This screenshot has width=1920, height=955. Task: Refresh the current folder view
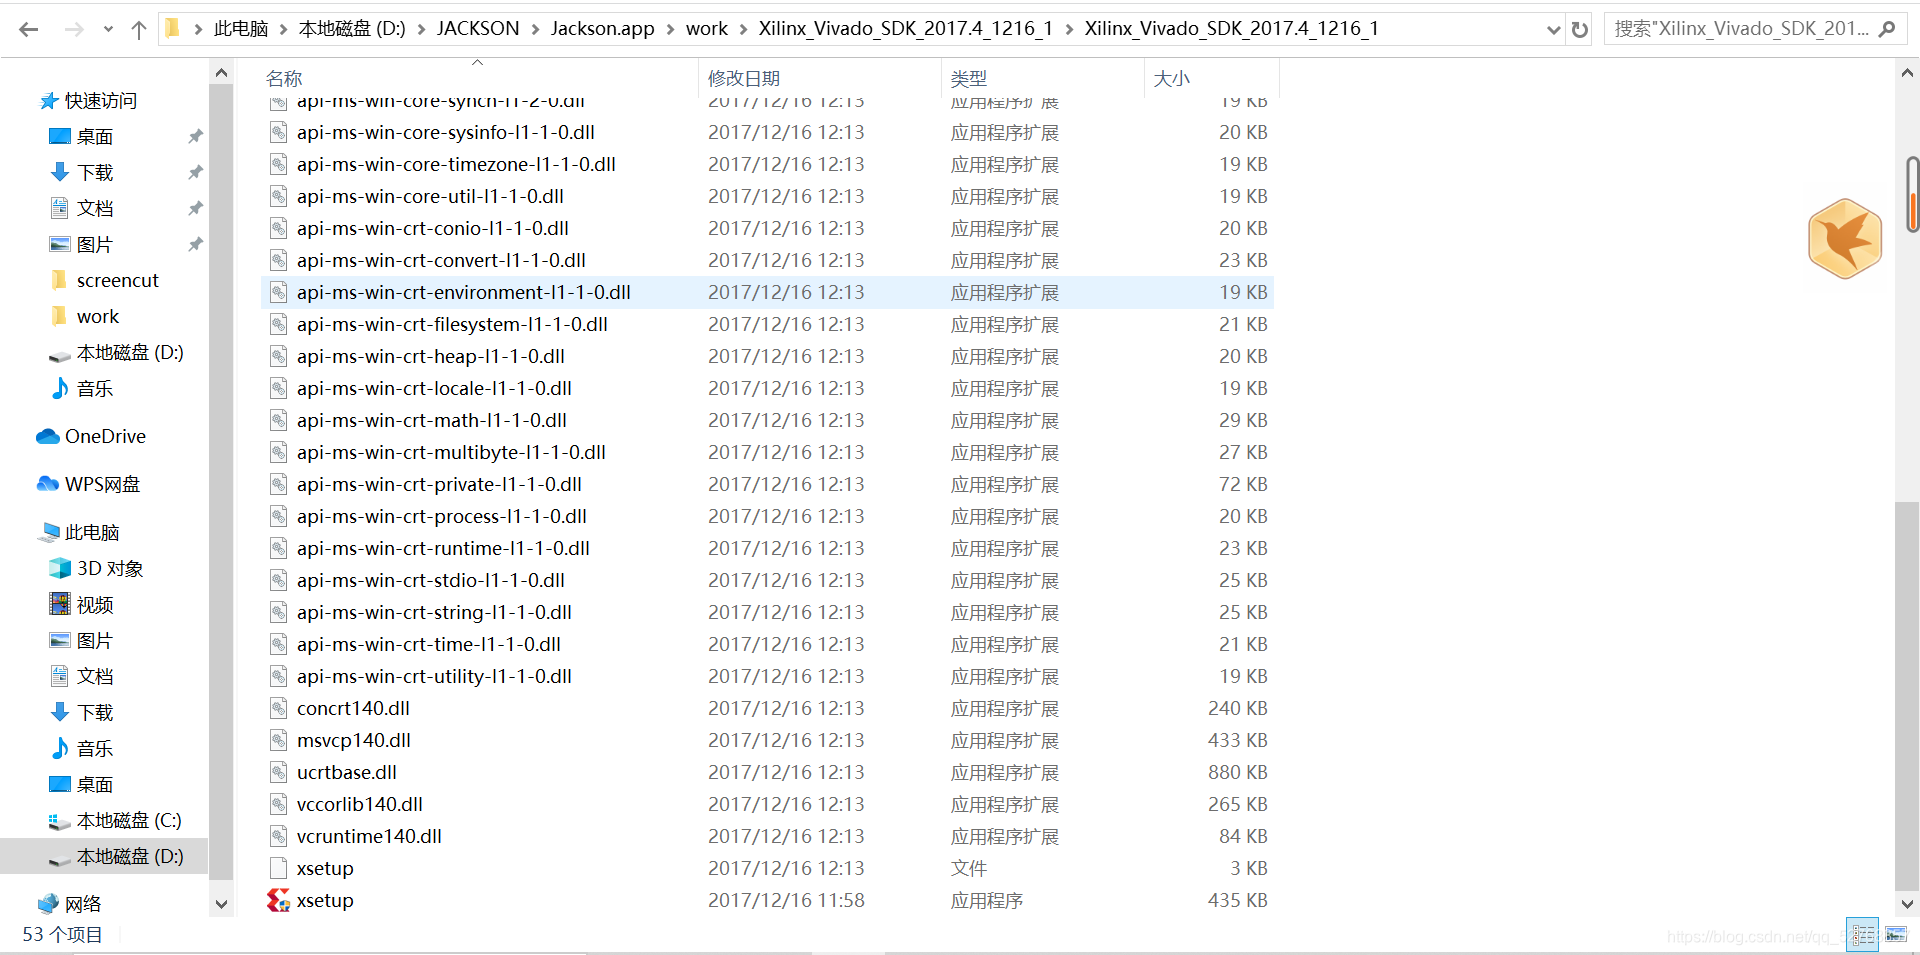(1580, 29)
